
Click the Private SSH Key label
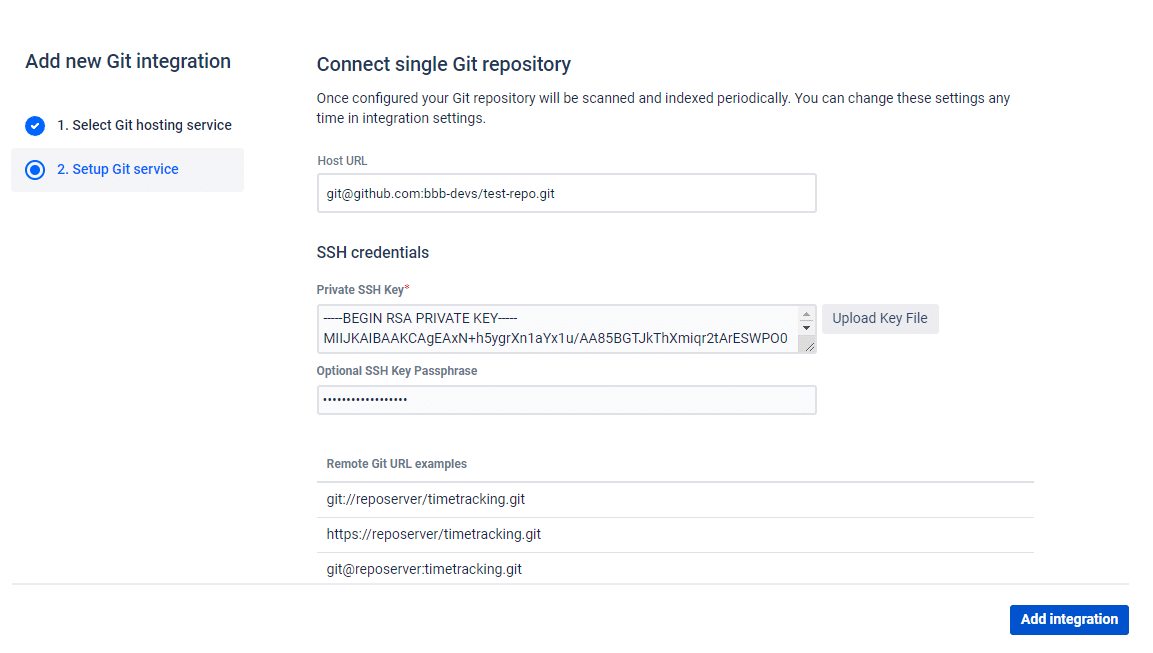[360, 290]
